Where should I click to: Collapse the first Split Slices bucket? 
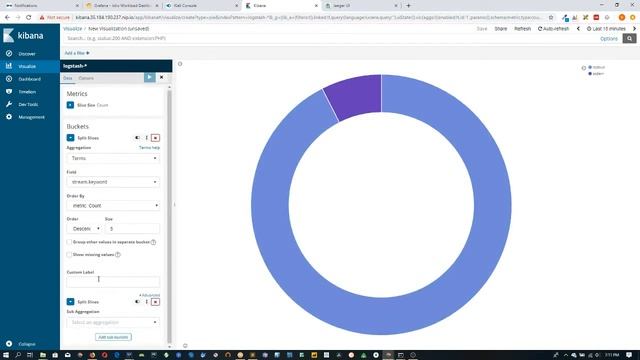pos(70,138)
